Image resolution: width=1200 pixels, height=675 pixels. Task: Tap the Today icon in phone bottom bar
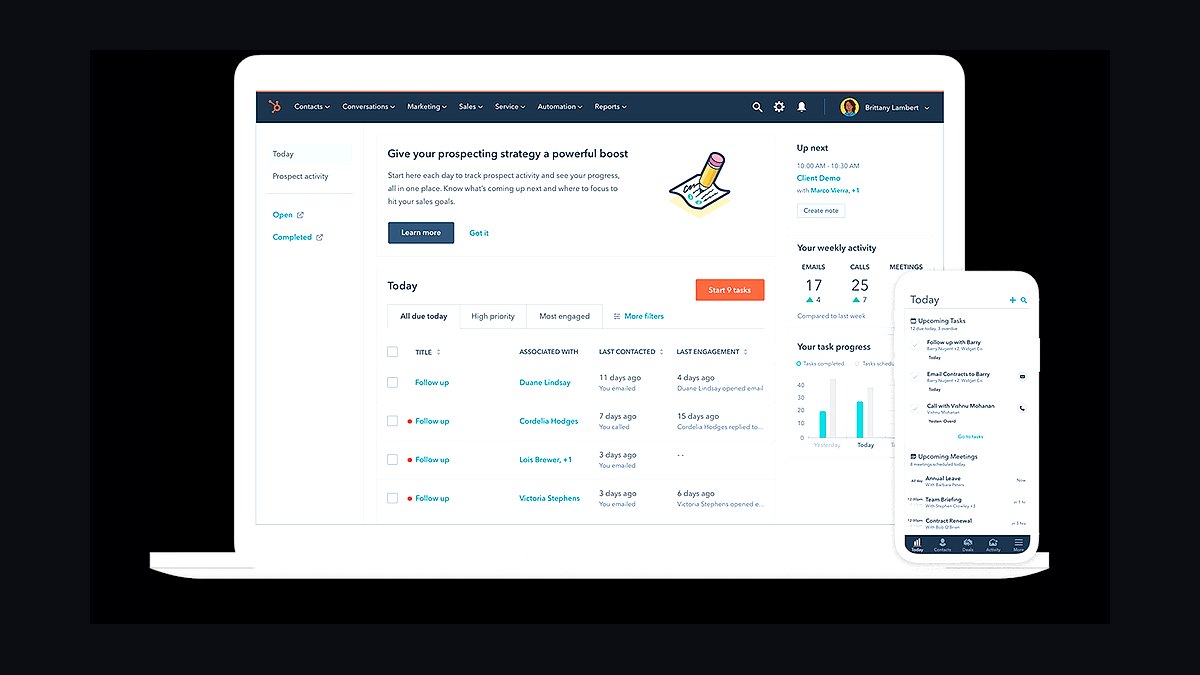click(917, 544)
